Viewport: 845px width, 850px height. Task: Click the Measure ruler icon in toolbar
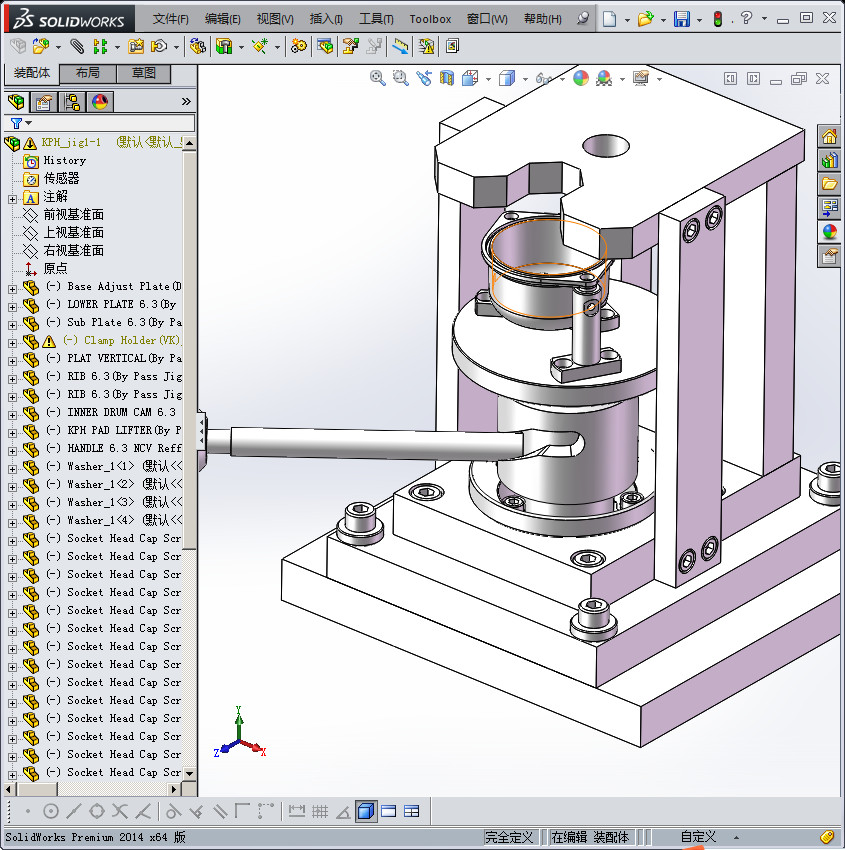(400, 47)
